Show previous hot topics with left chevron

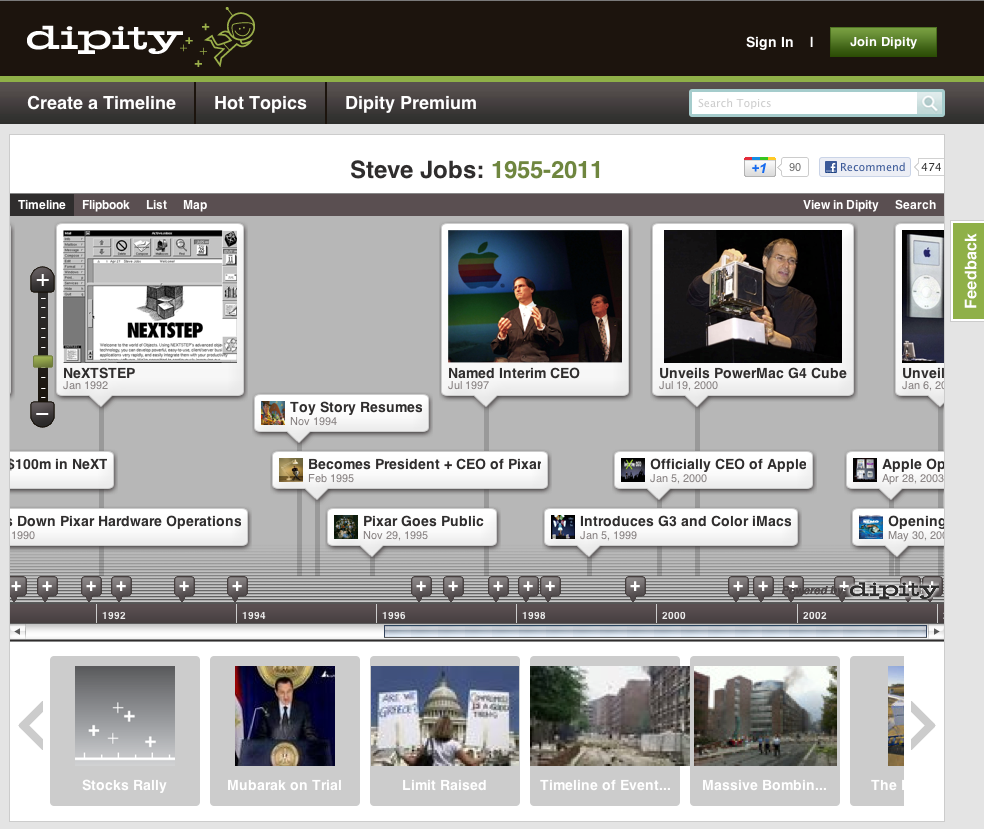pos(31,725)
